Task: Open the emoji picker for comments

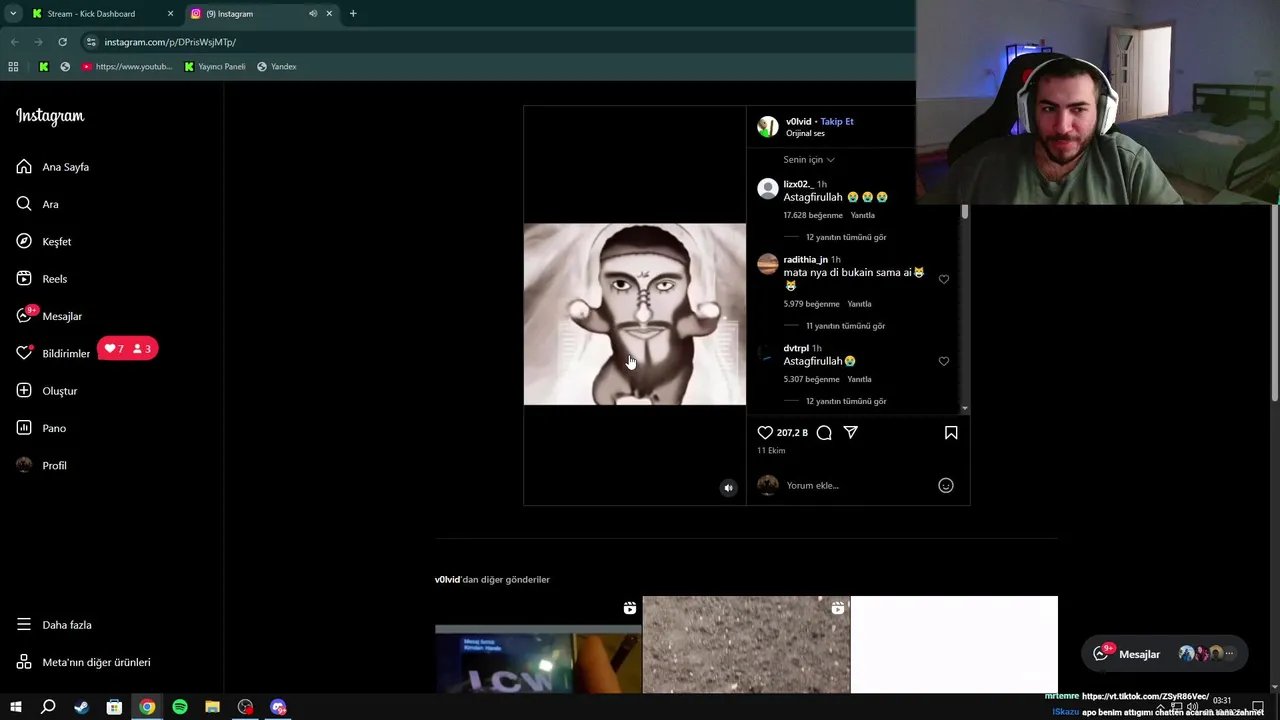Action: tap(946, 485)
